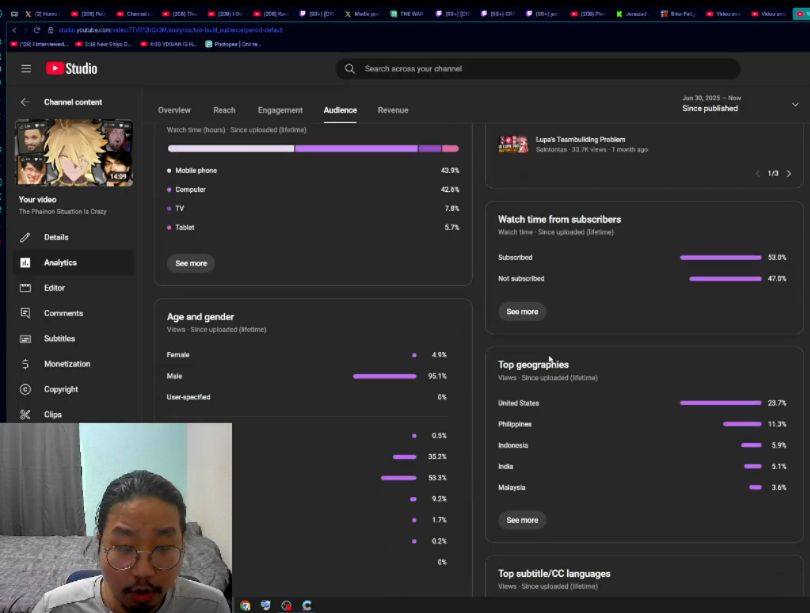Click the blue C app taskbar icon
Image resolution: width=810 pixels, height=613 pixels.
[307, 606]
